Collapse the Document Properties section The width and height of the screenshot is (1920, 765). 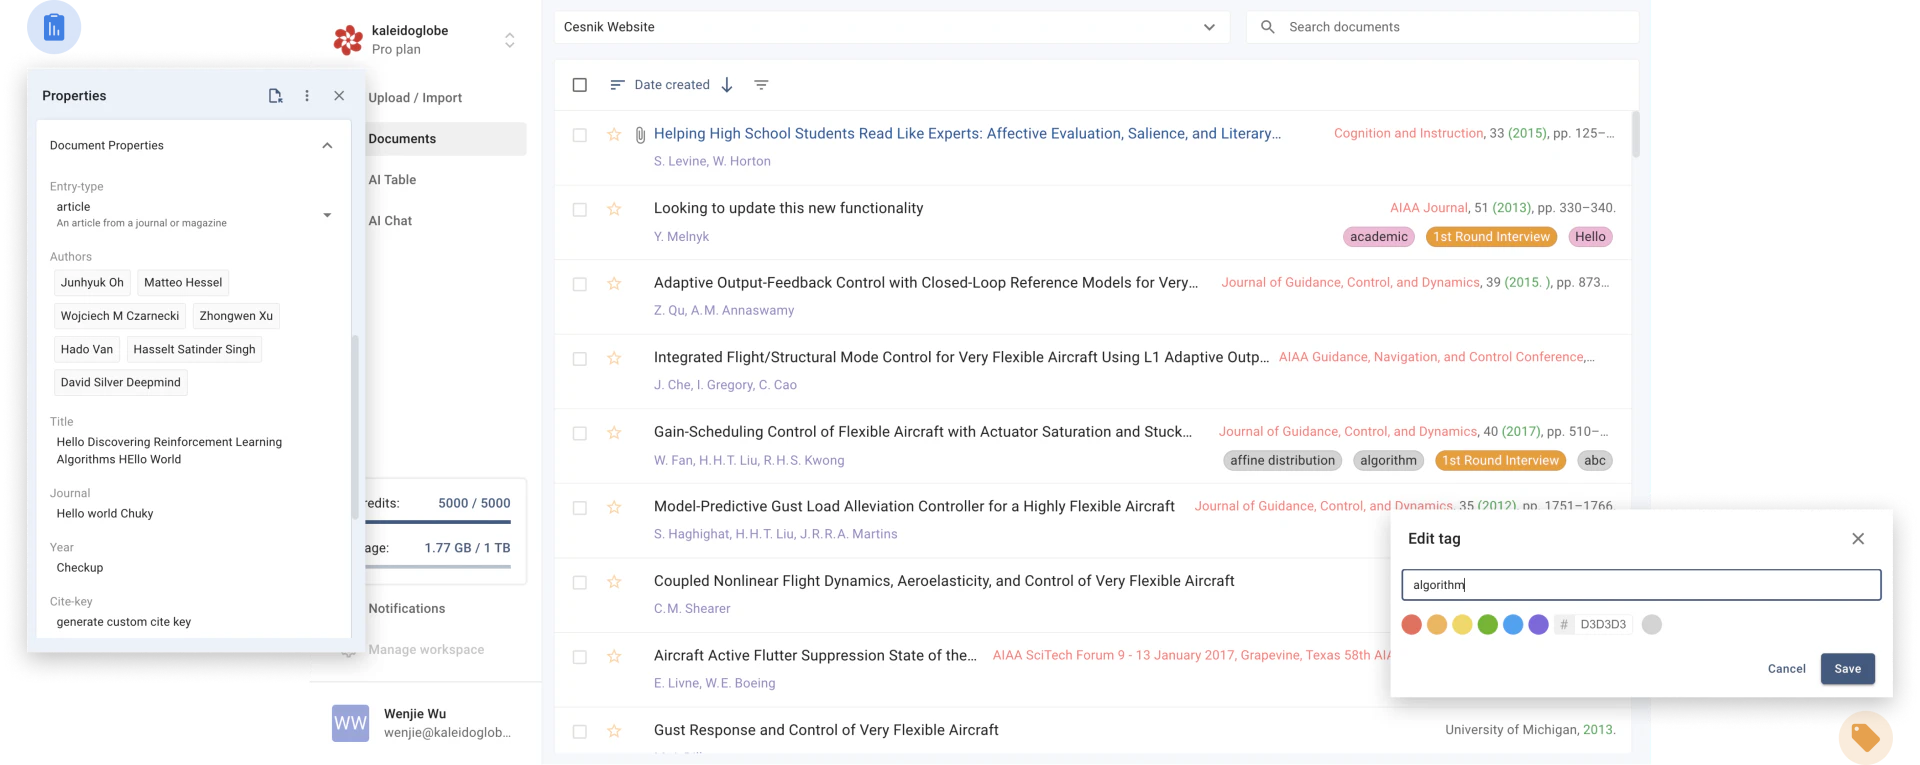pyautogui.click(x=327, y=146)
